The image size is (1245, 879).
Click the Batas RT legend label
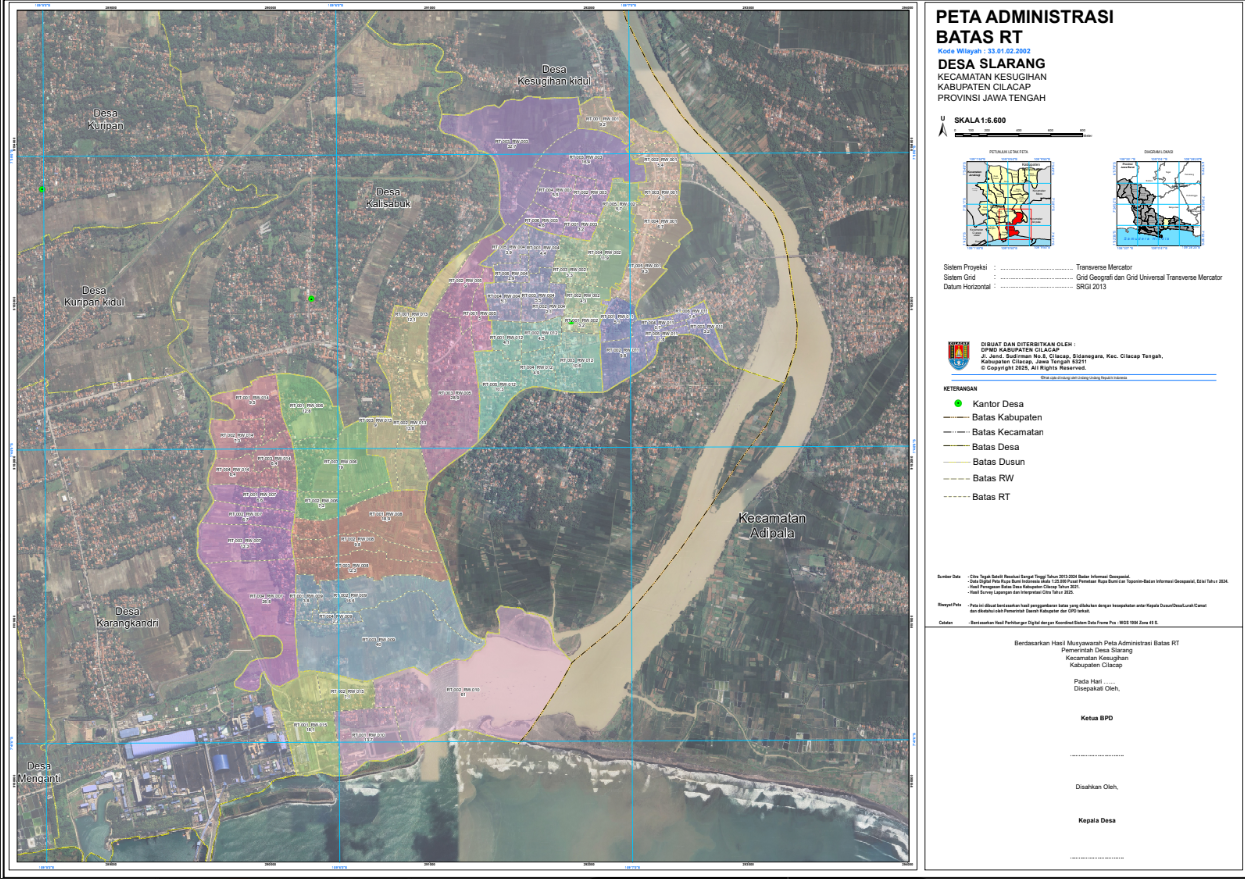click(993, 496)
